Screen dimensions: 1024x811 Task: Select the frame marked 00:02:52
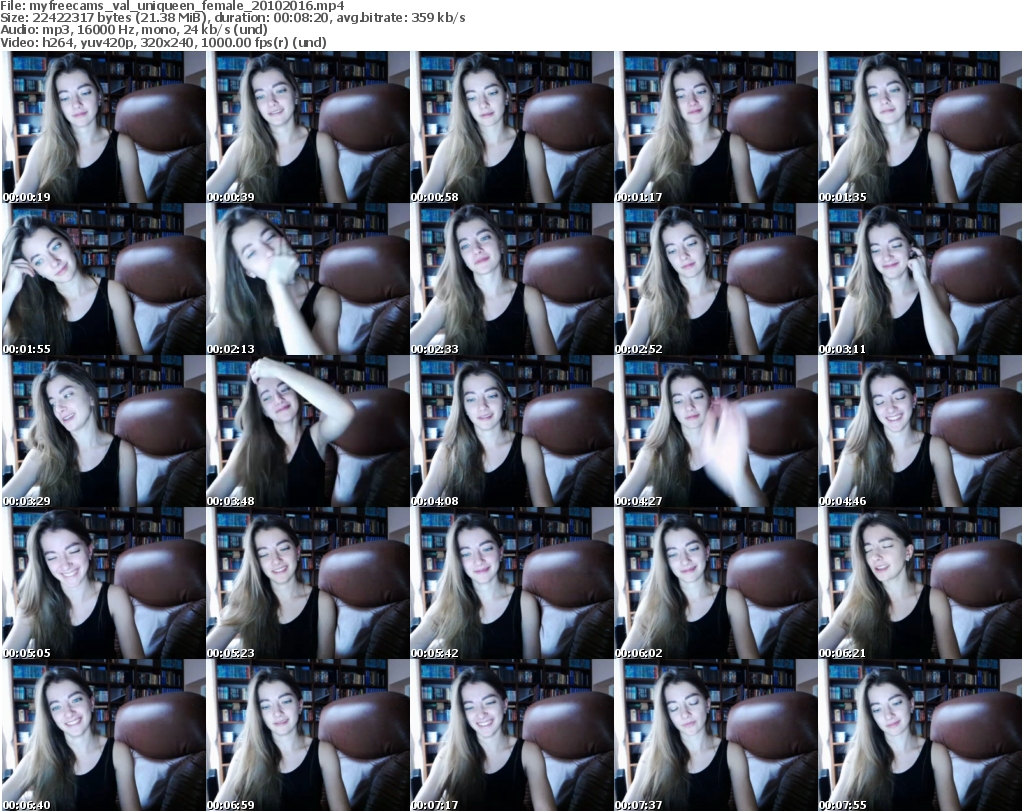[x=716, y=279]
